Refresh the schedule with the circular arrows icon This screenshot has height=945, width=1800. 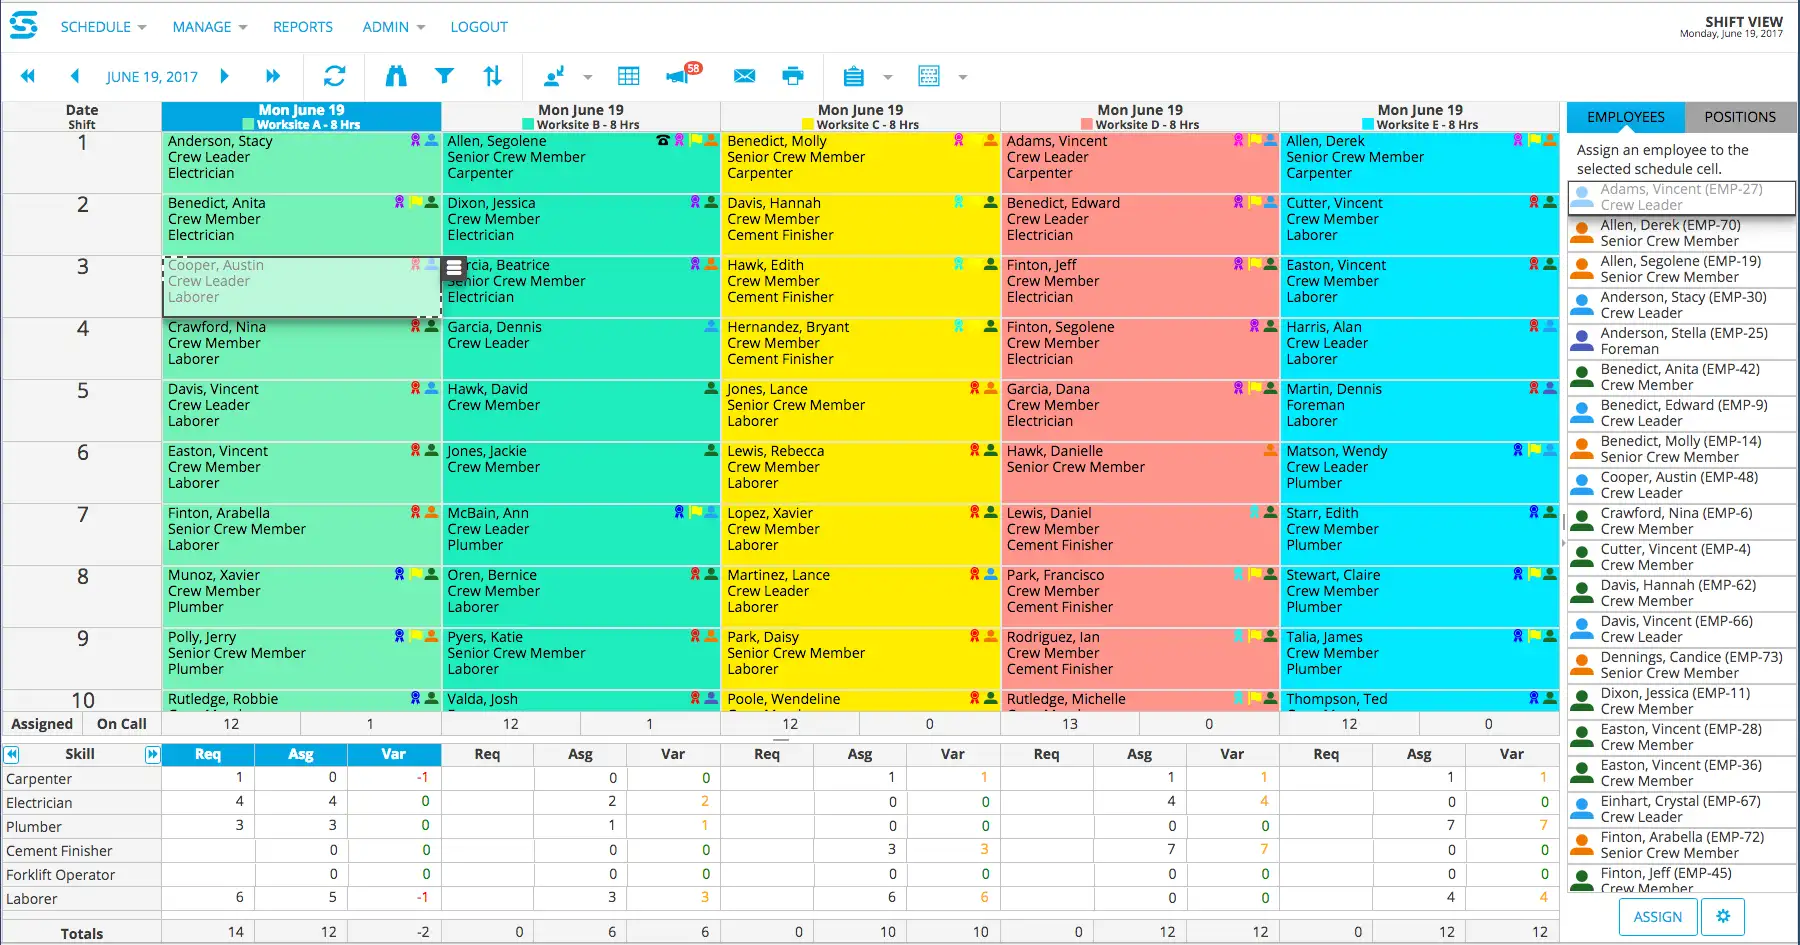pos(335,76)
